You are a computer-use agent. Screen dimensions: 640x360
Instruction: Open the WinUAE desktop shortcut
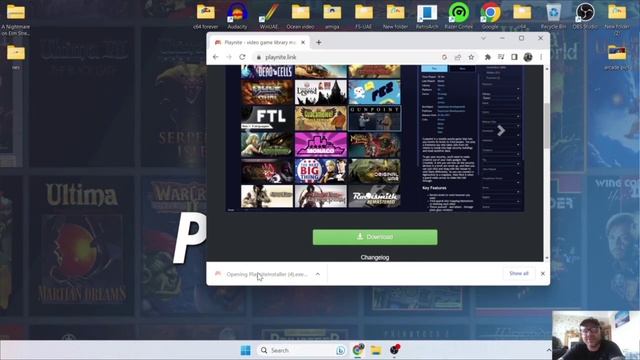tap(269, 16)
